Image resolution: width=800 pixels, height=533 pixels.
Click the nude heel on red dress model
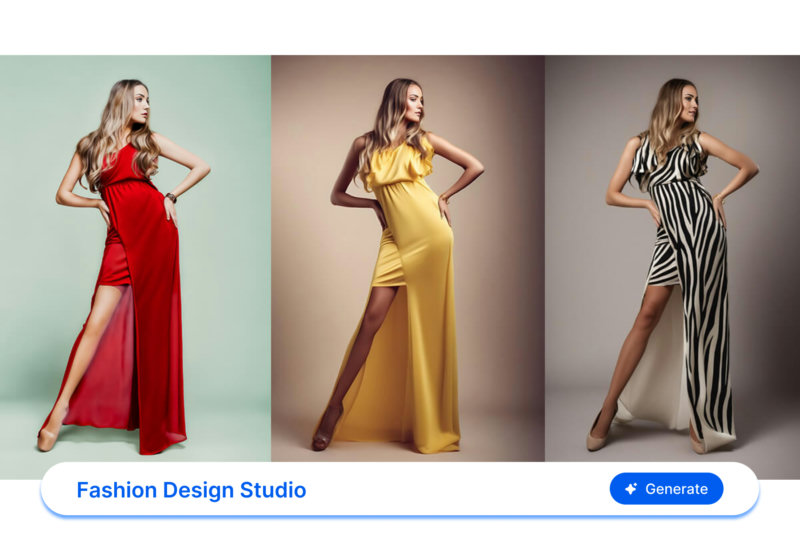click(47, 437)
